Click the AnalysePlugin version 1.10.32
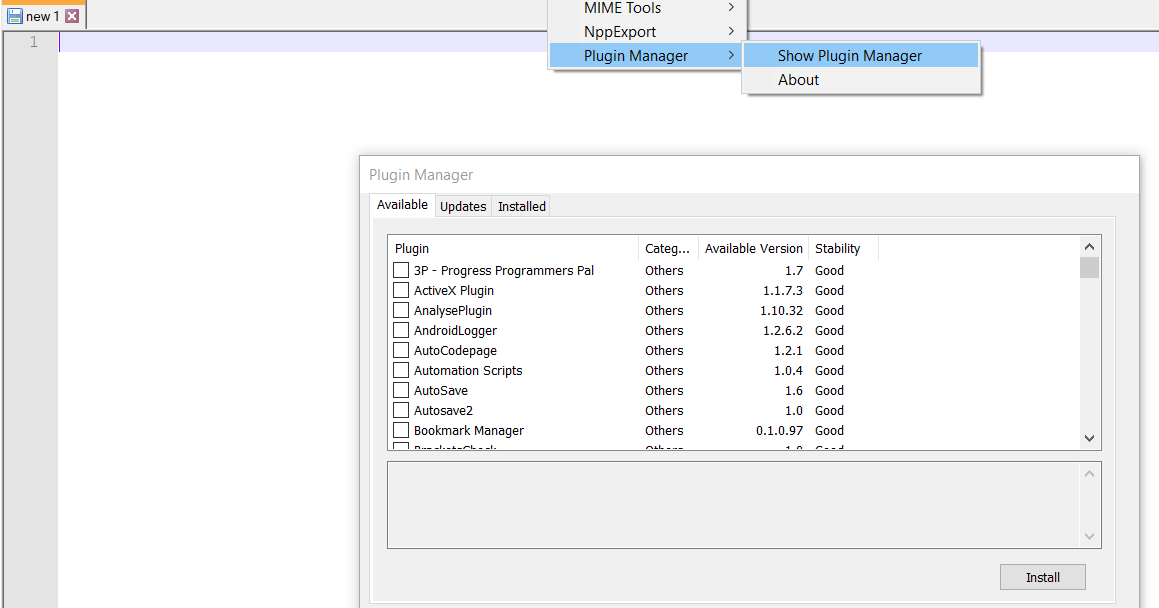This screenshot has width=1159, height=608. 781,310
